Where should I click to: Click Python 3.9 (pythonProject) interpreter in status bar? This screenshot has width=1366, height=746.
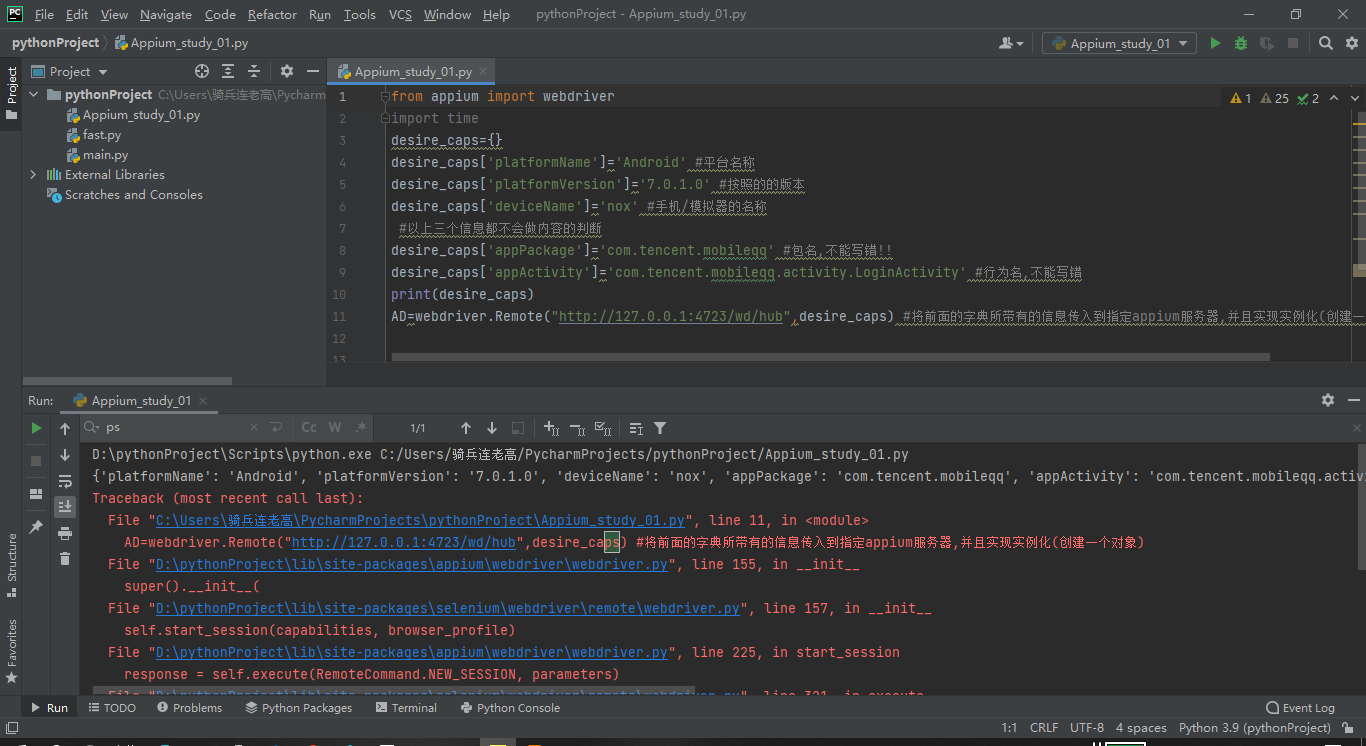(x=1254, y=728)
